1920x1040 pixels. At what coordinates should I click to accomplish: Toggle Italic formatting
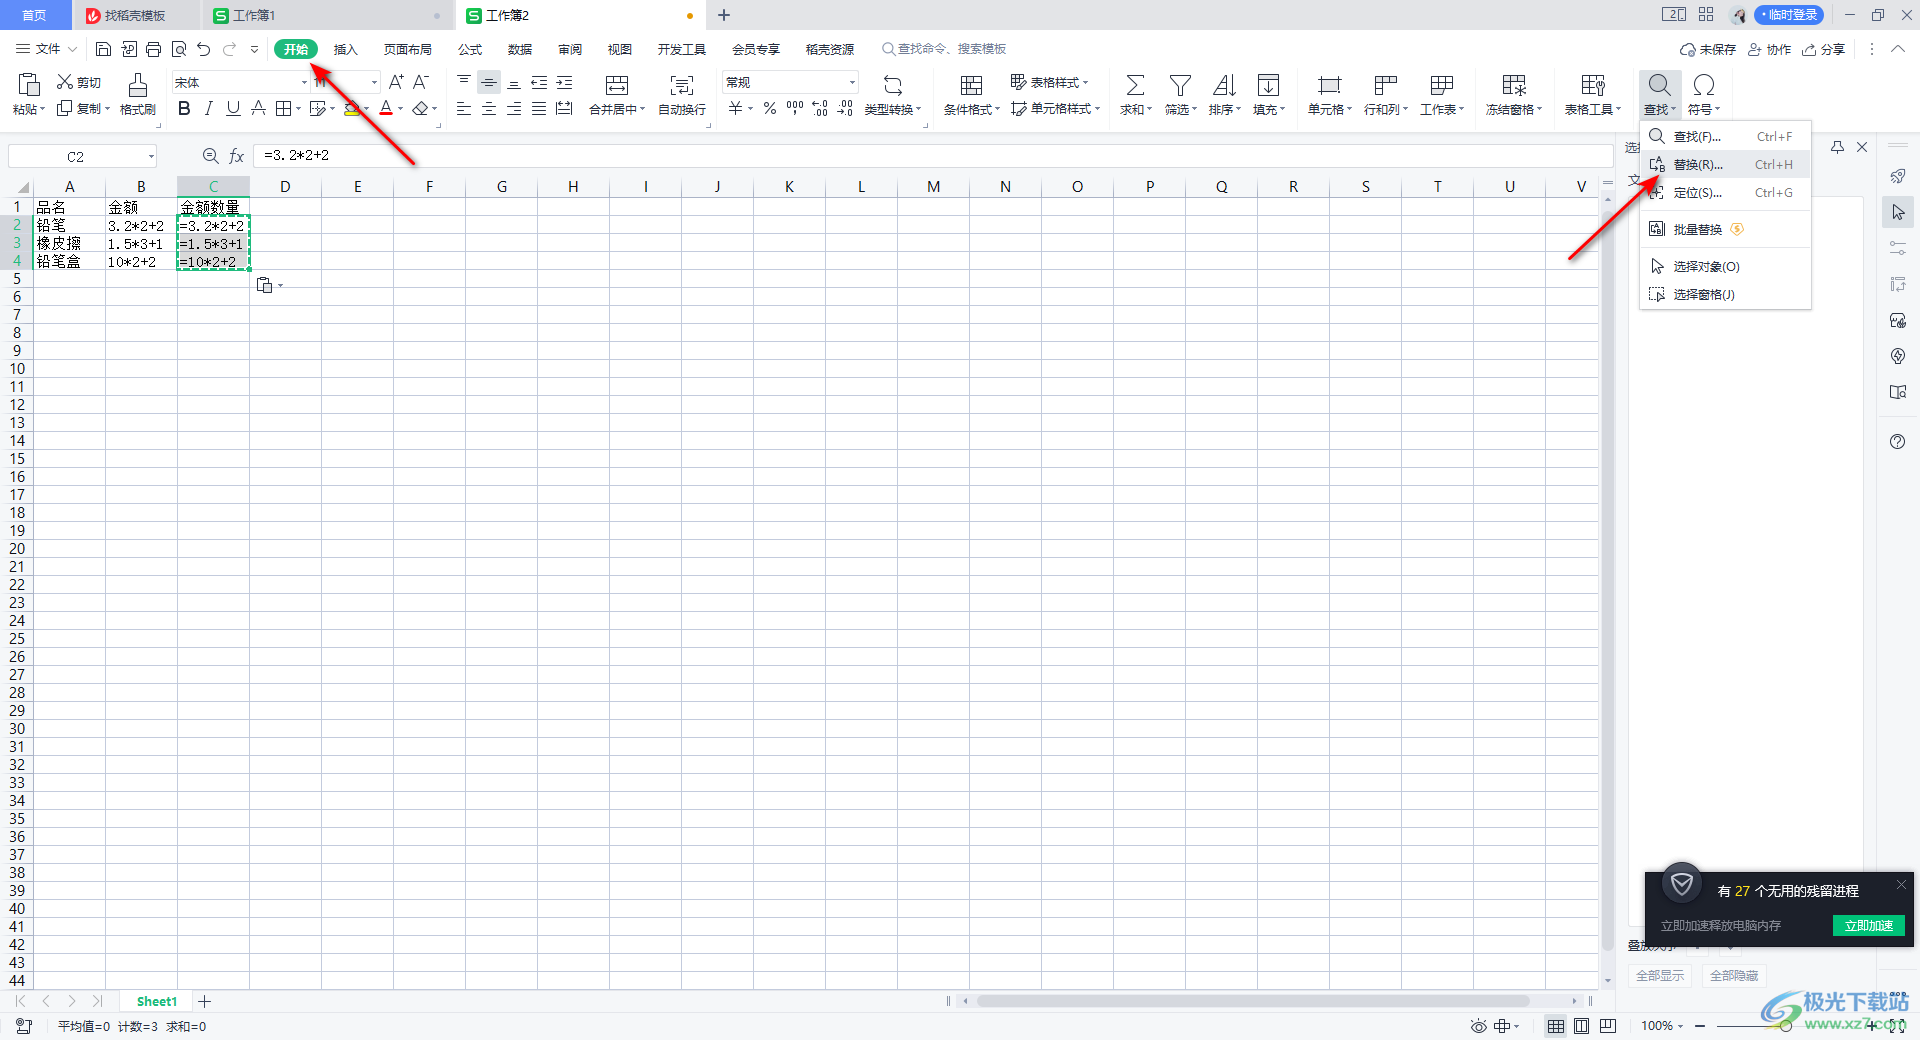(208, 108)
